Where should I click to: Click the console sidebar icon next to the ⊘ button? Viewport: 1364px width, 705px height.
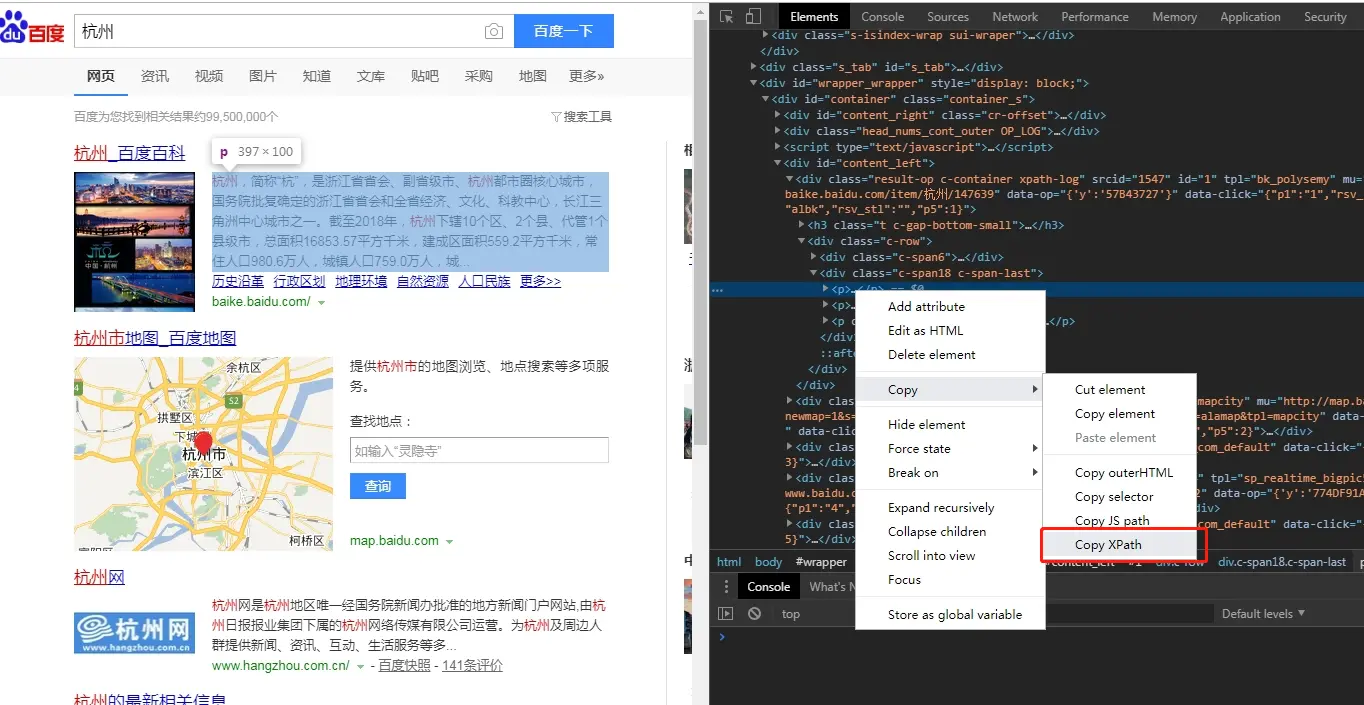pos(727,613)
